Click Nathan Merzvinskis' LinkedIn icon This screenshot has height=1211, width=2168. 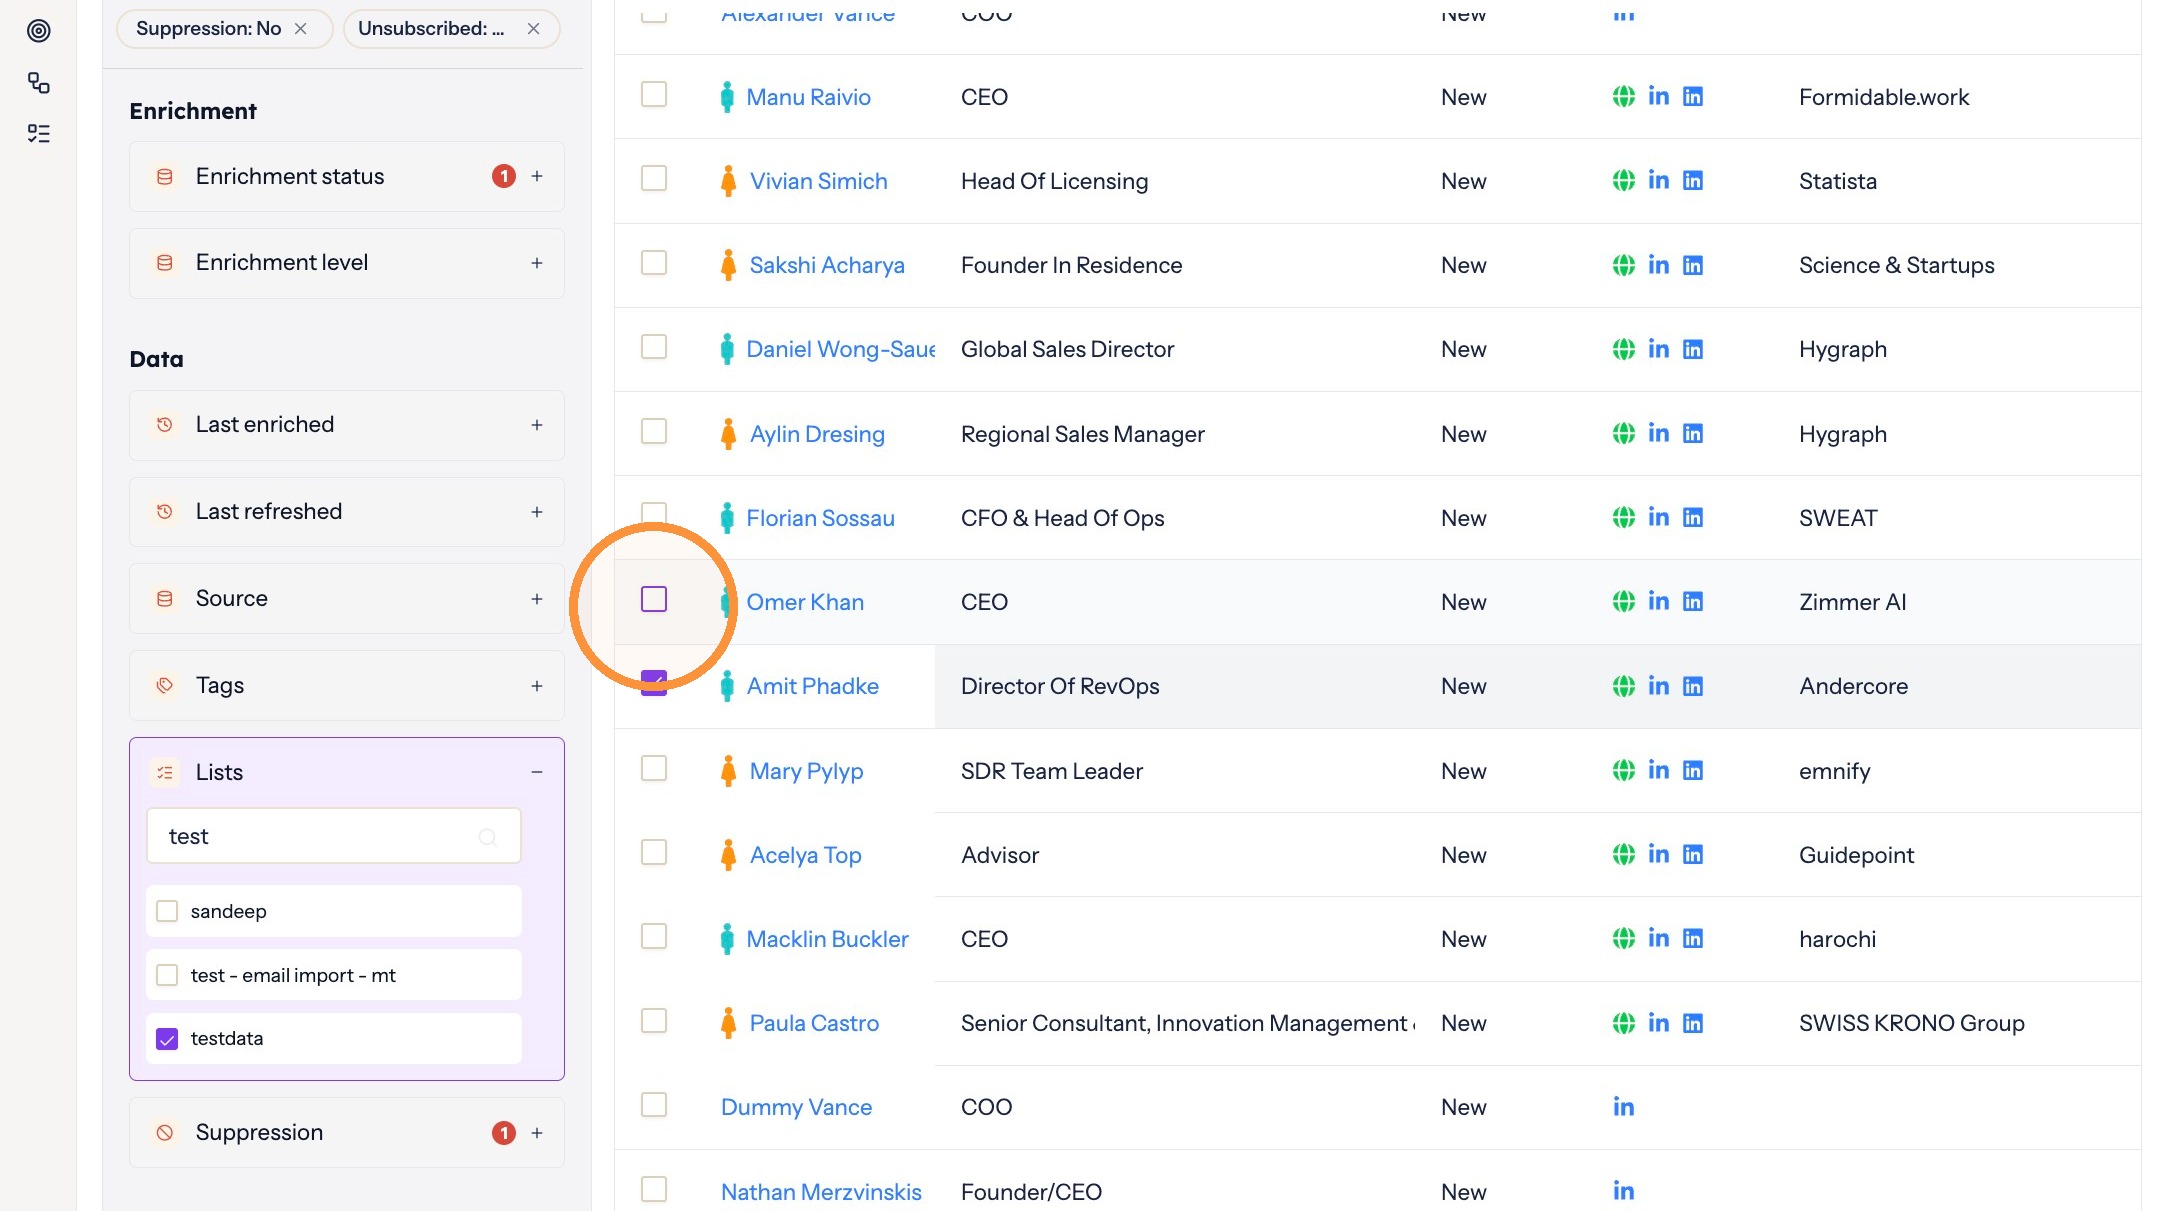point(1624,1190)
